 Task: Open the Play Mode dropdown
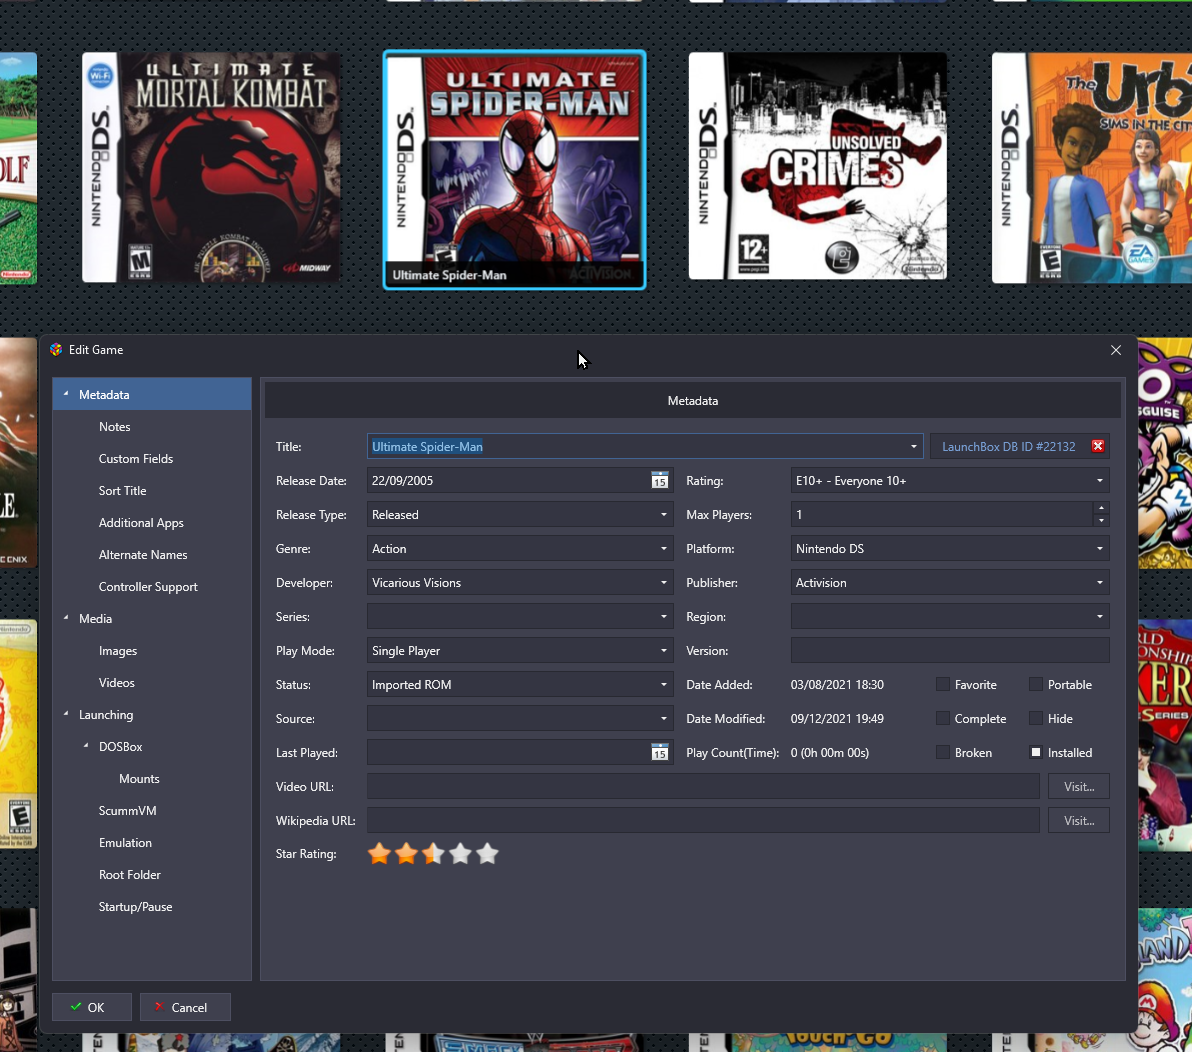tap(664, 651)
